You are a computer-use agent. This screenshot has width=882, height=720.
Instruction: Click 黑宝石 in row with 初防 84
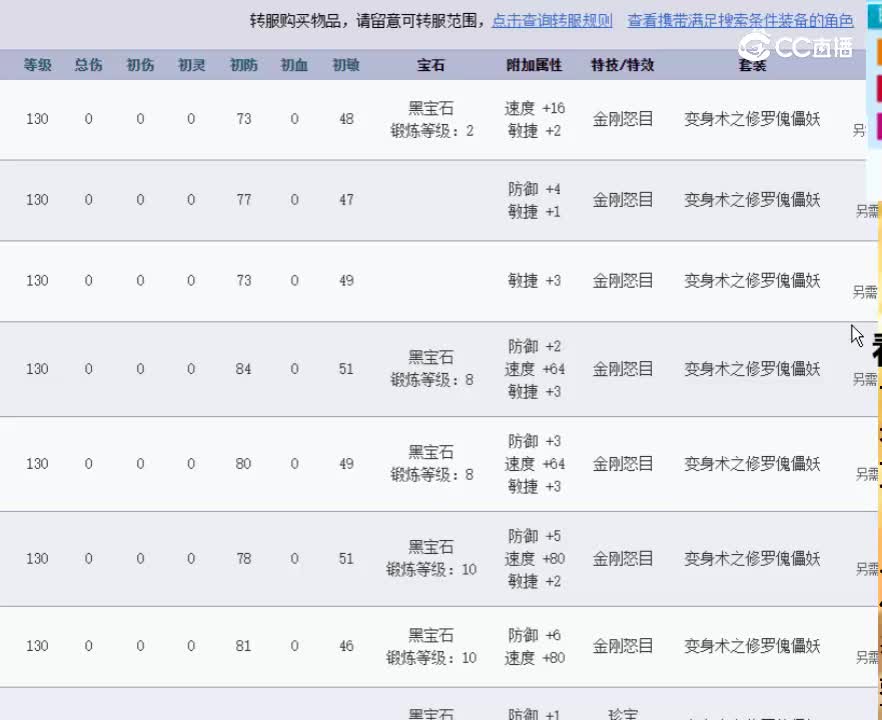[x=431, y=358]
